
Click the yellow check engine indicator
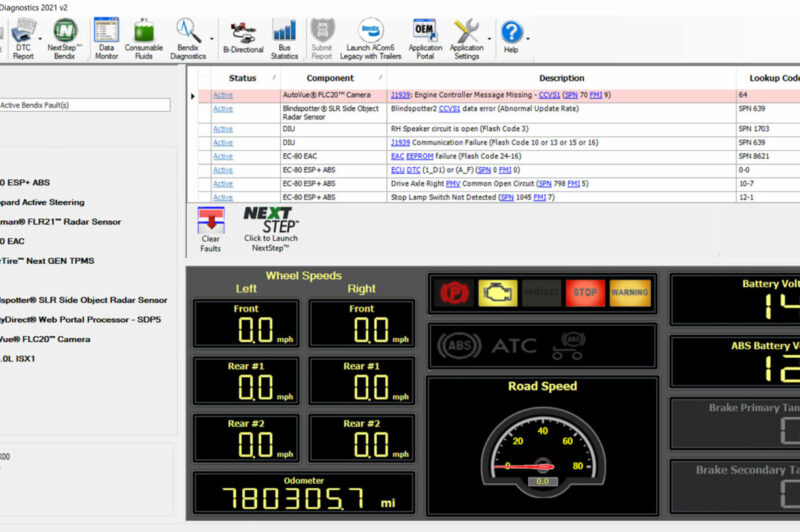click(x=498, y=293)
